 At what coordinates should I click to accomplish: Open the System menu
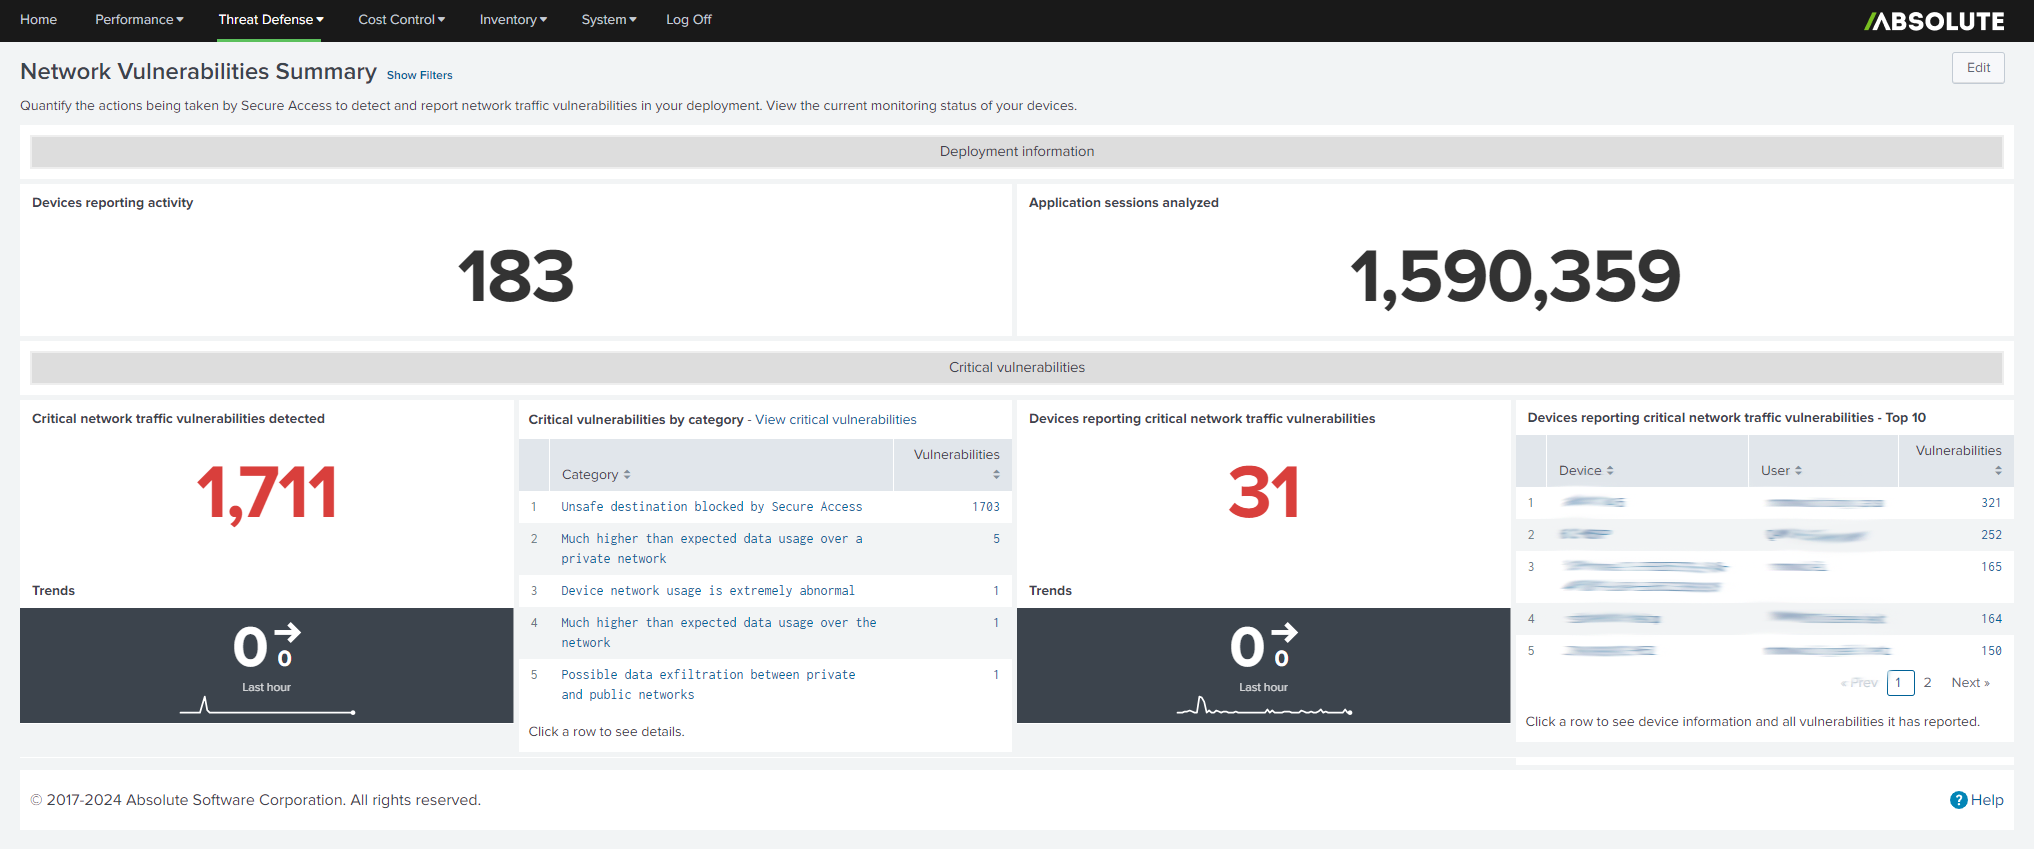point(608,20)
